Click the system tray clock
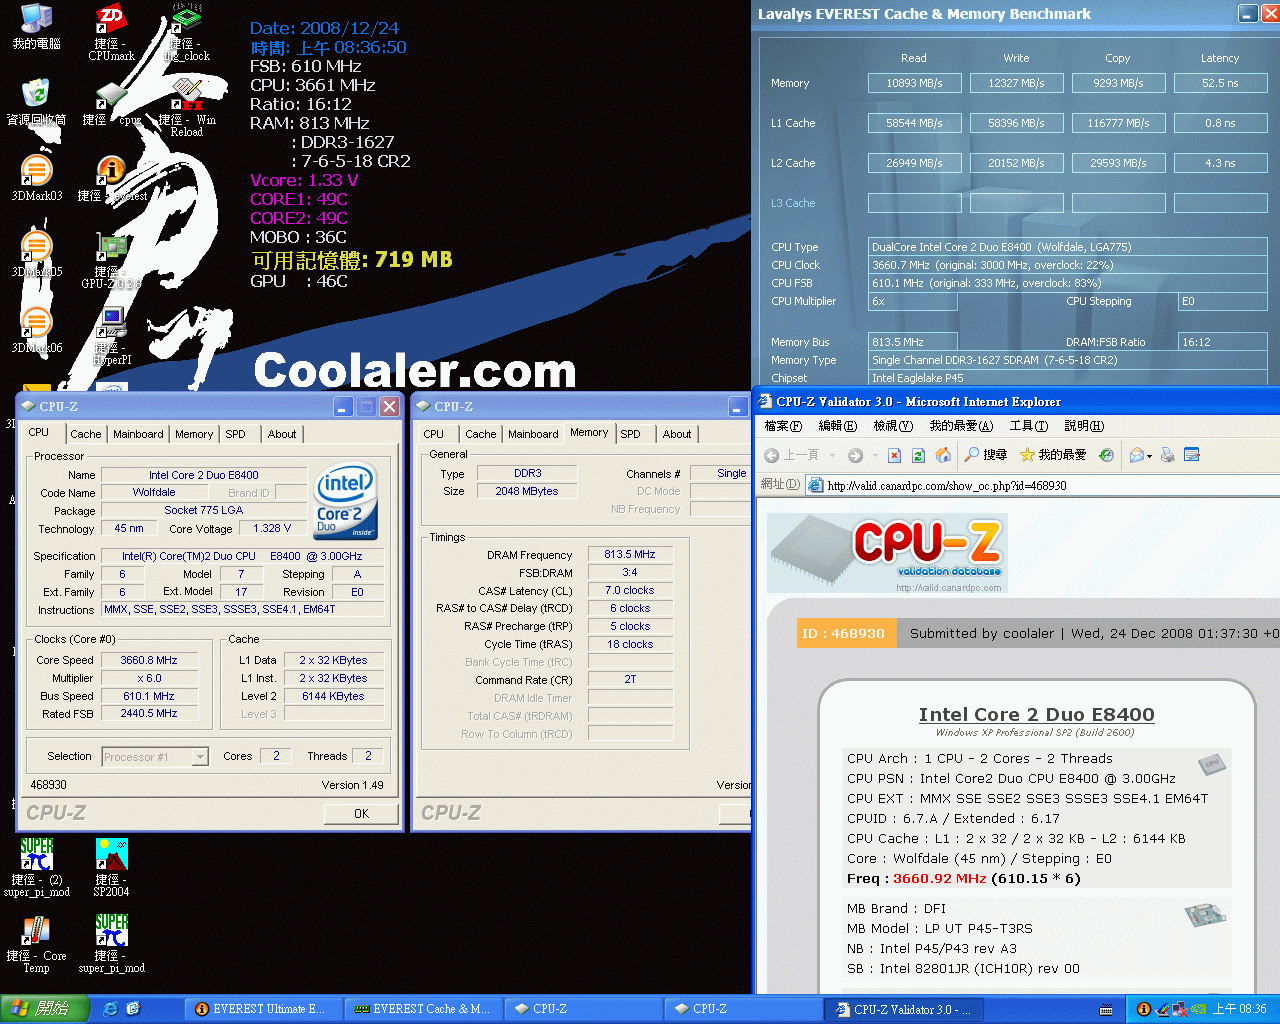 [x=1239, y=1009]
